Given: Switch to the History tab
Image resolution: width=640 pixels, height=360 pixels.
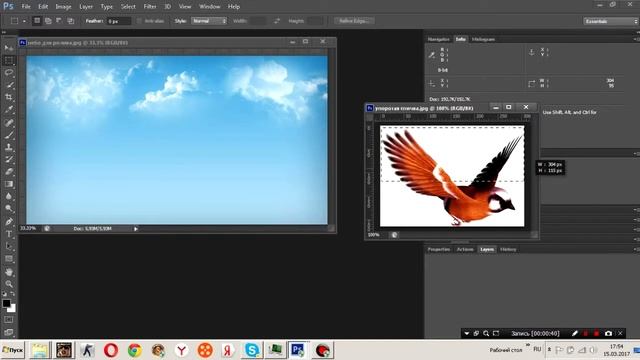Looking at the screenshot, I should pos(508,249).
